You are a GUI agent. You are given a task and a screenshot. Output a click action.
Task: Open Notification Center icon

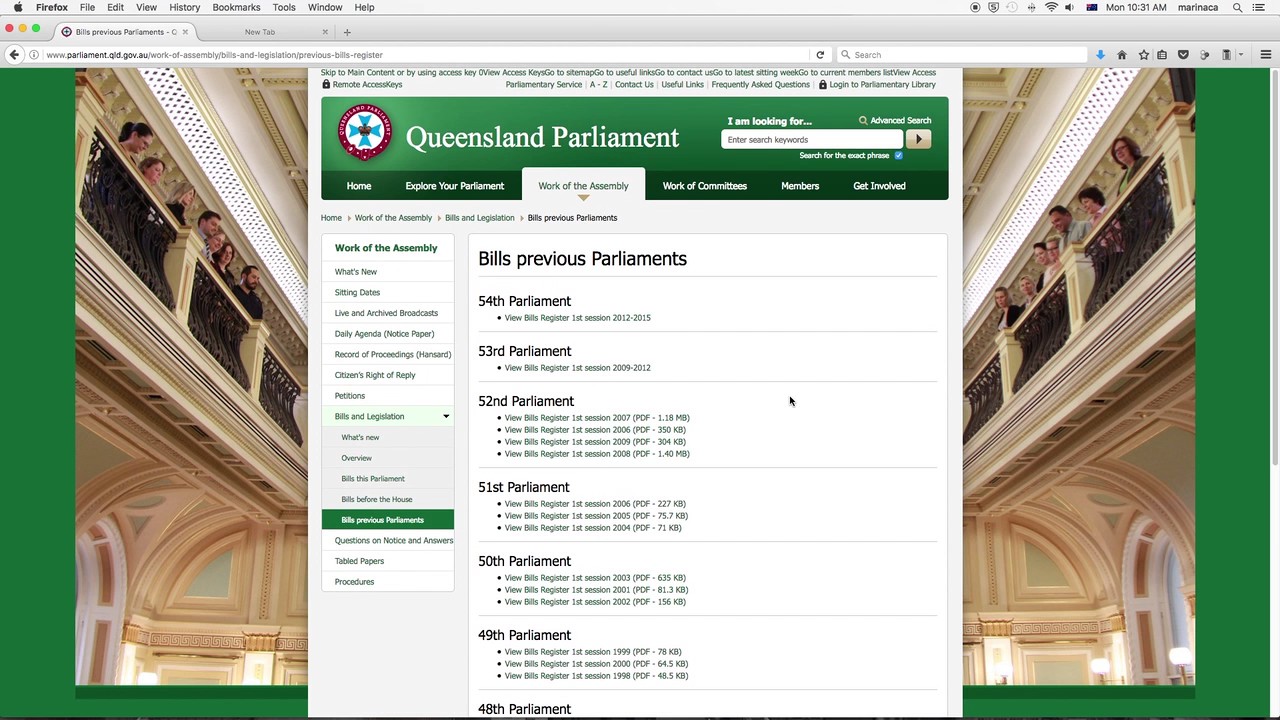[1259, 7]
